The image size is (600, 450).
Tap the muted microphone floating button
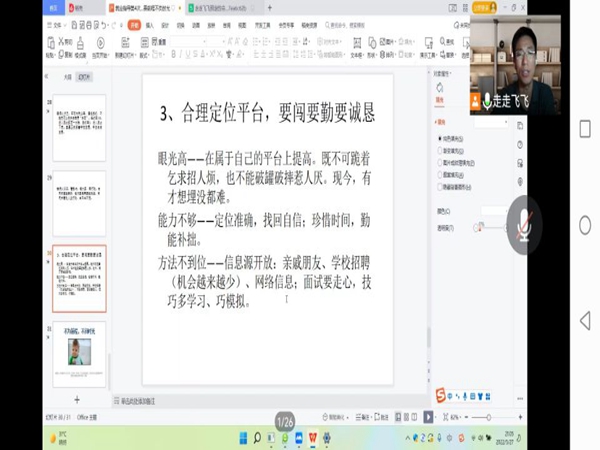tap(524, 223)
